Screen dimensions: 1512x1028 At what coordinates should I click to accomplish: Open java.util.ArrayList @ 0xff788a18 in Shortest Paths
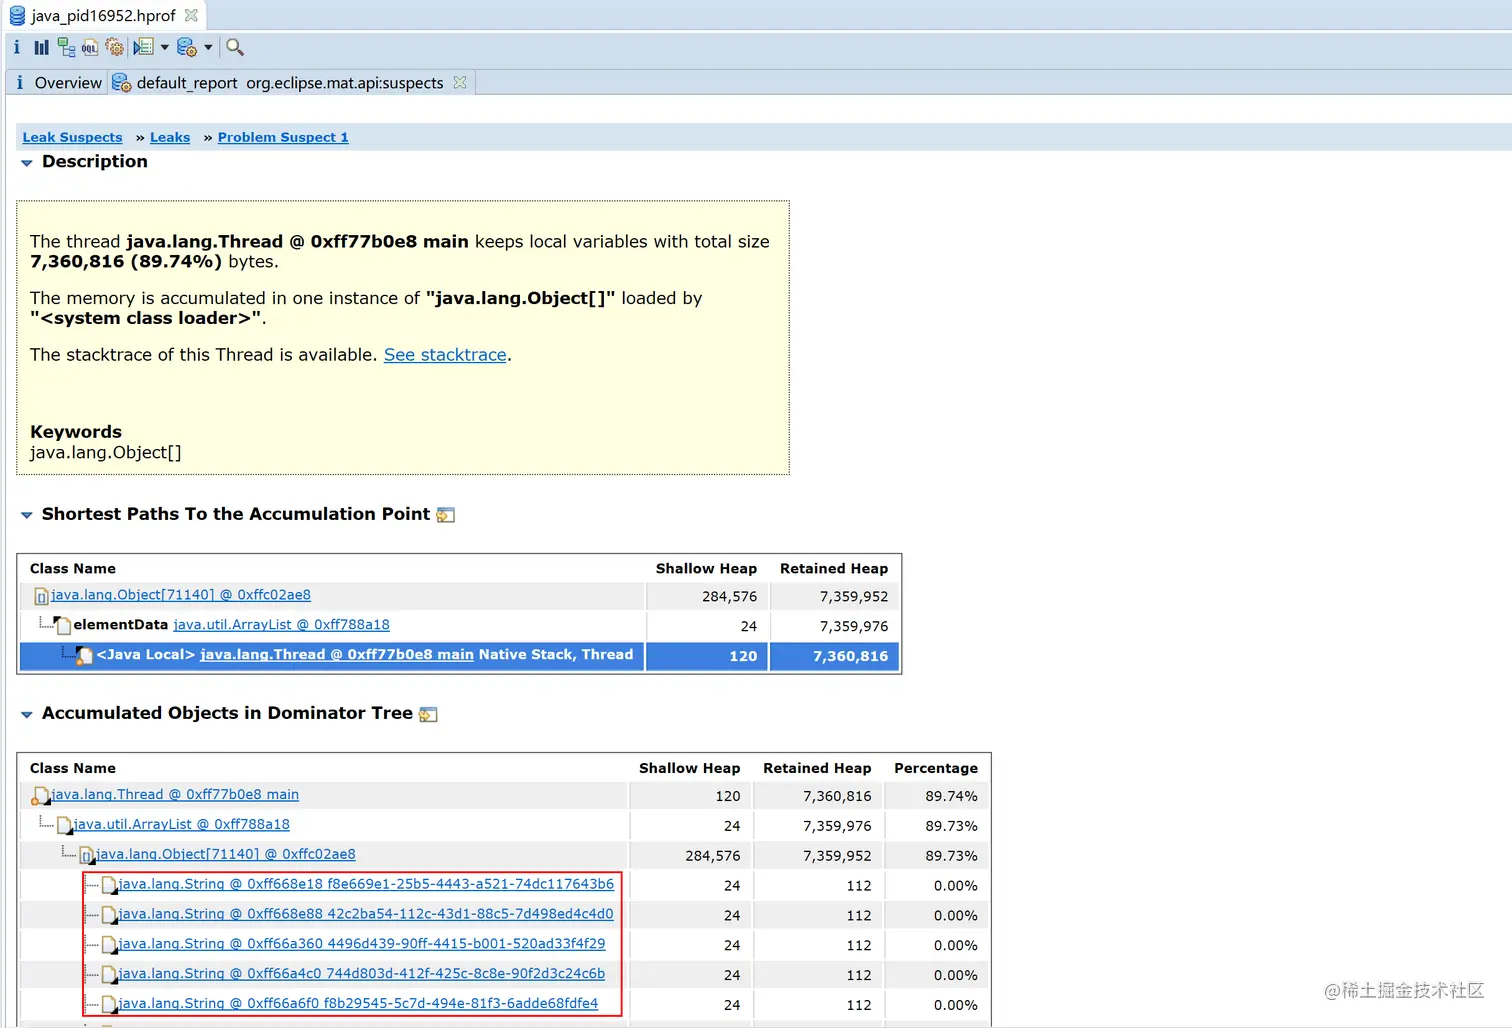(281, 625)
